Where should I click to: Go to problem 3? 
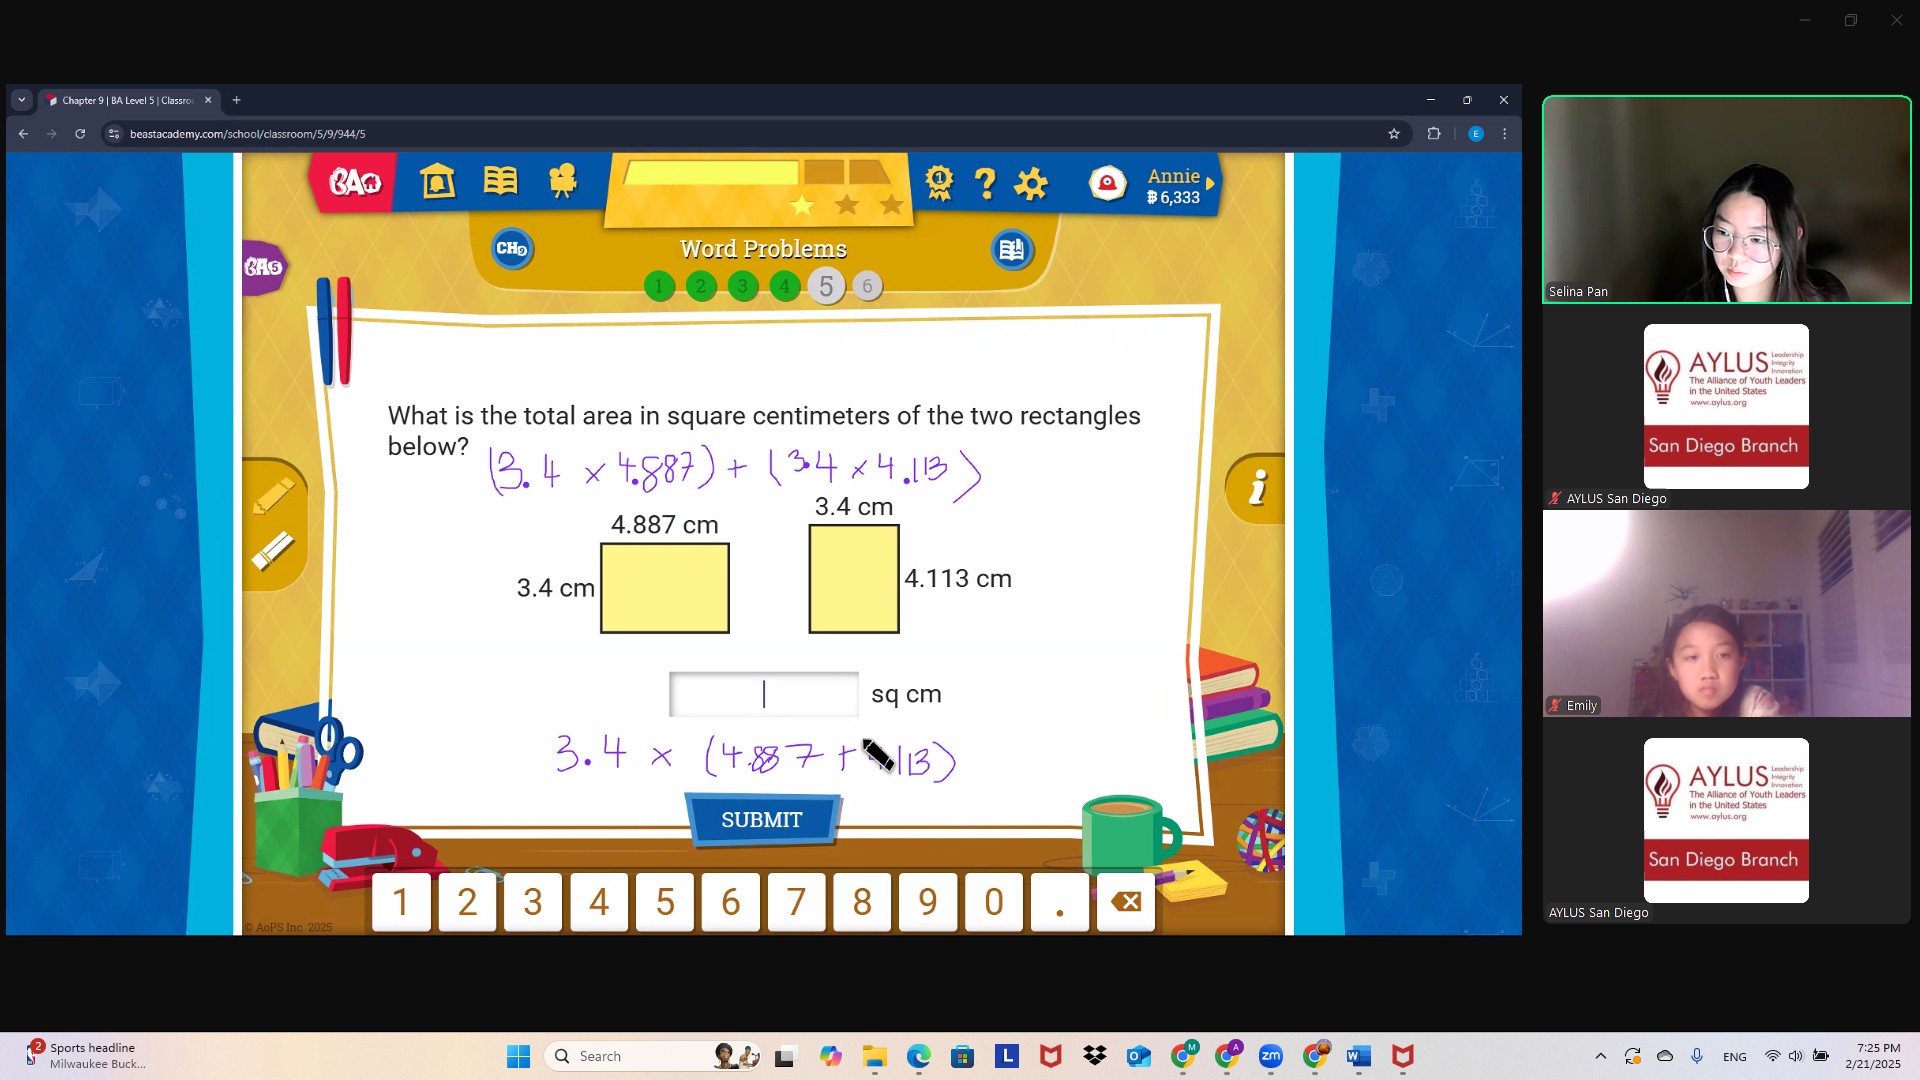click(x=743, y=287)
